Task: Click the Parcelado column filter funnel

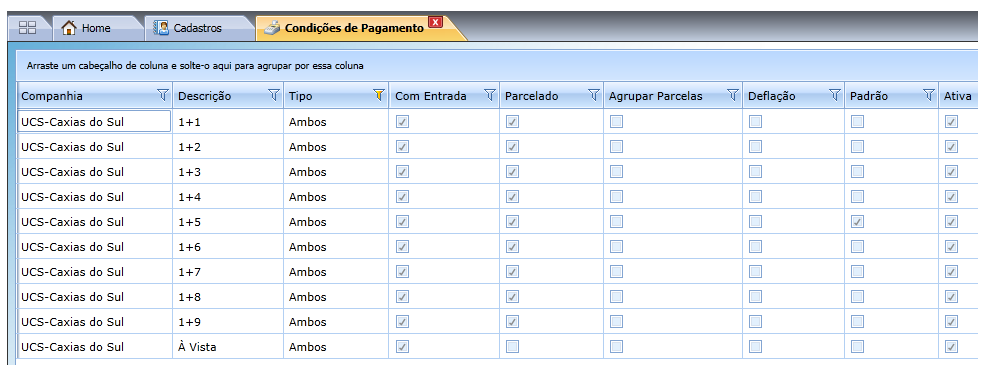Action: 594,96
